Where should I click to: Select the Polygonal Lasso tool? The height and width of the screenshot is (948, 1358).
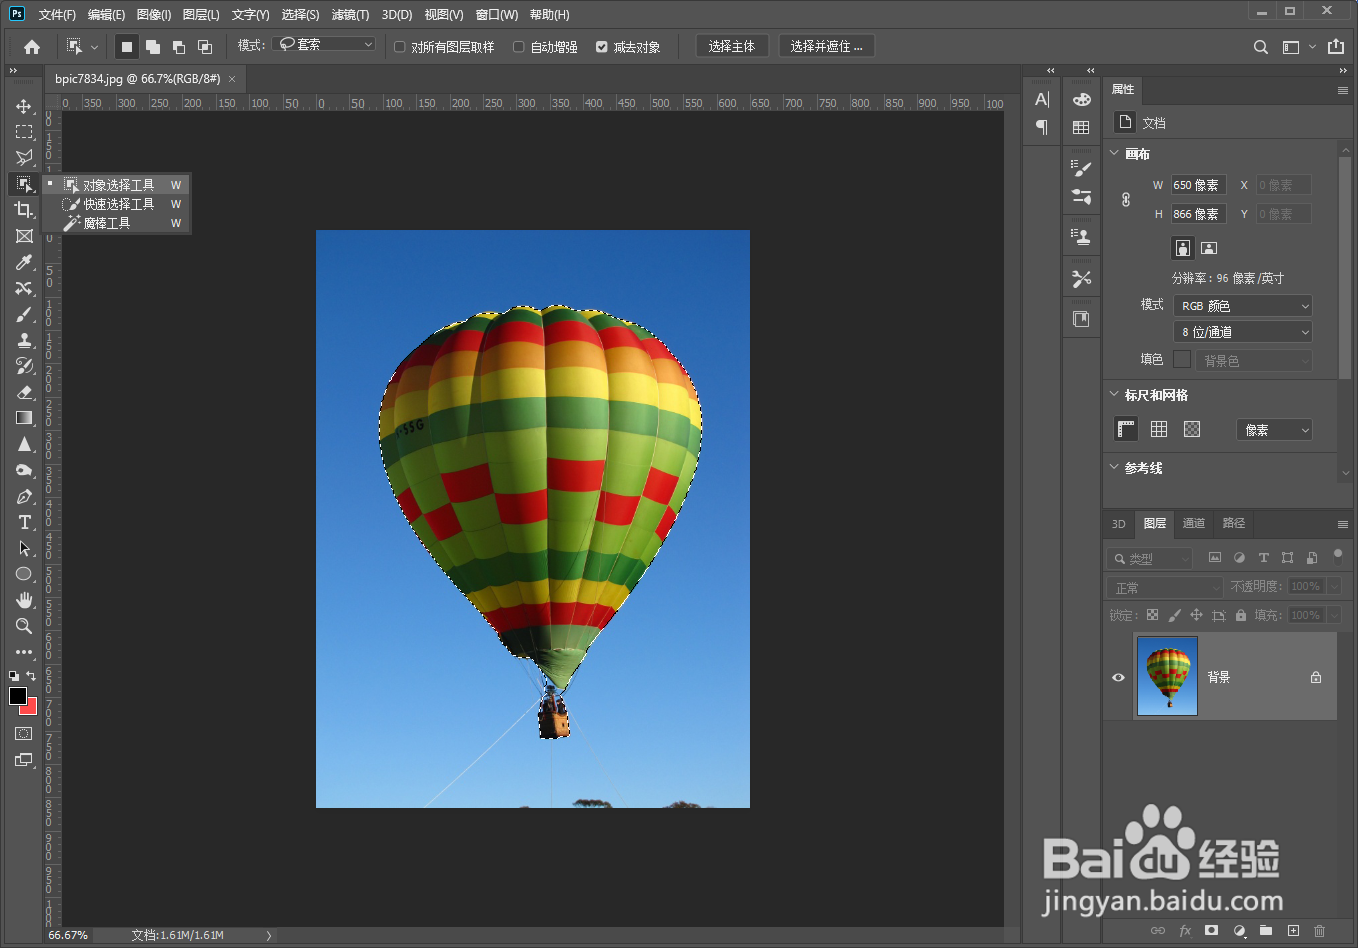(24, 158)
